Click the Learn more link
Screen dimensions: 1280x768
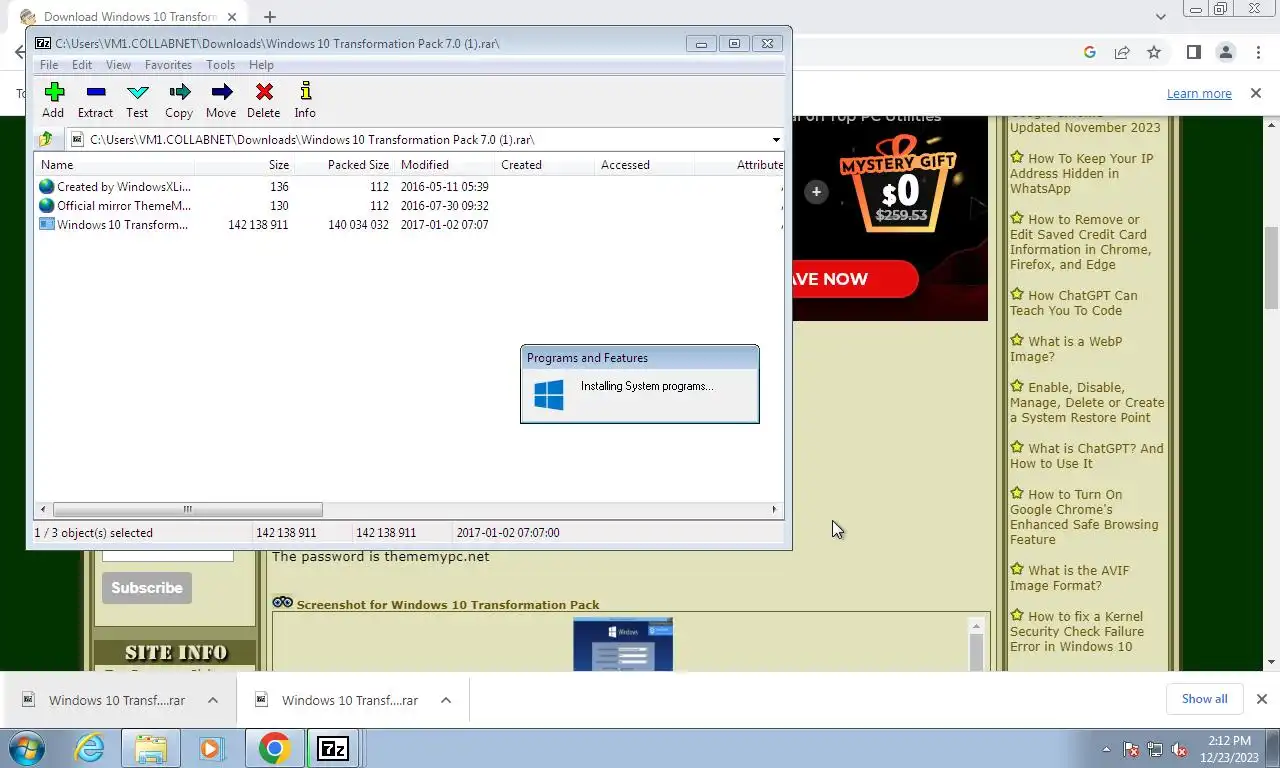(x=1199, y=93)
